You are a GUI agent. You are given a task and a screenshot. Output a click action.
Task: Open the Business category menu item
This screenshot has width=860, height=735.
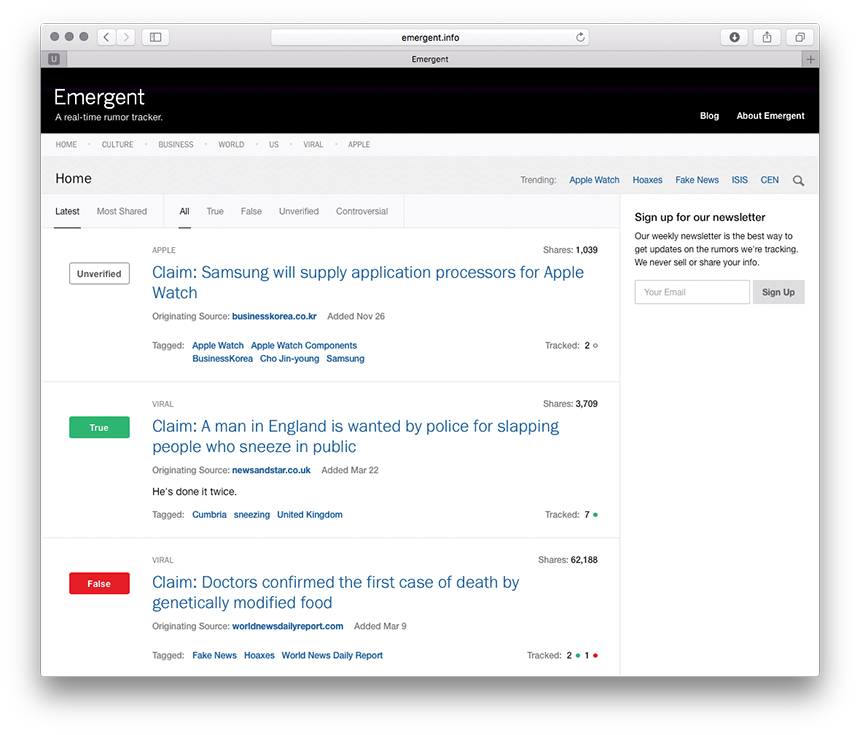(x=176, y=145)
